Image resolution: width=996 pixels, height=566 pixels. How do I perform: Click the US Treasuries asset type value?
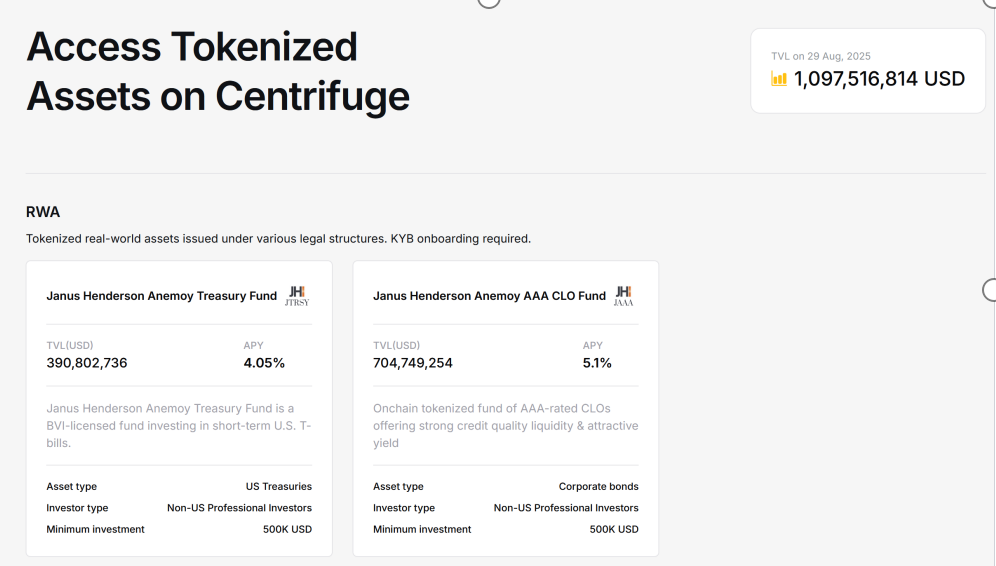click(279, 487)
